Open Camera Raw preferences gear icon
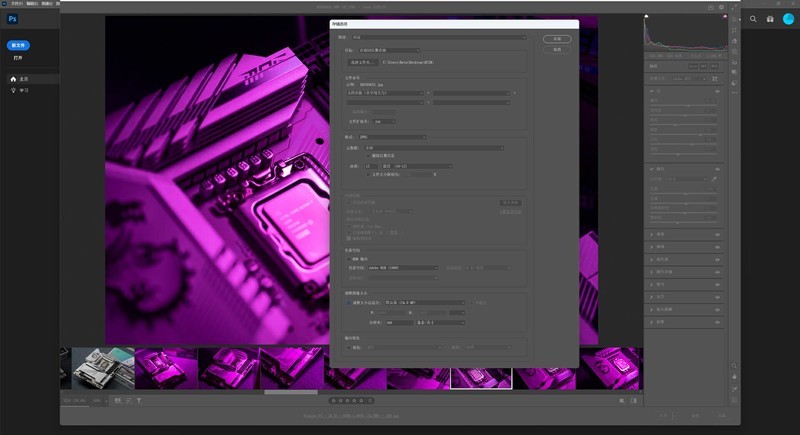The image size is (800, 435). click(721, 7)
